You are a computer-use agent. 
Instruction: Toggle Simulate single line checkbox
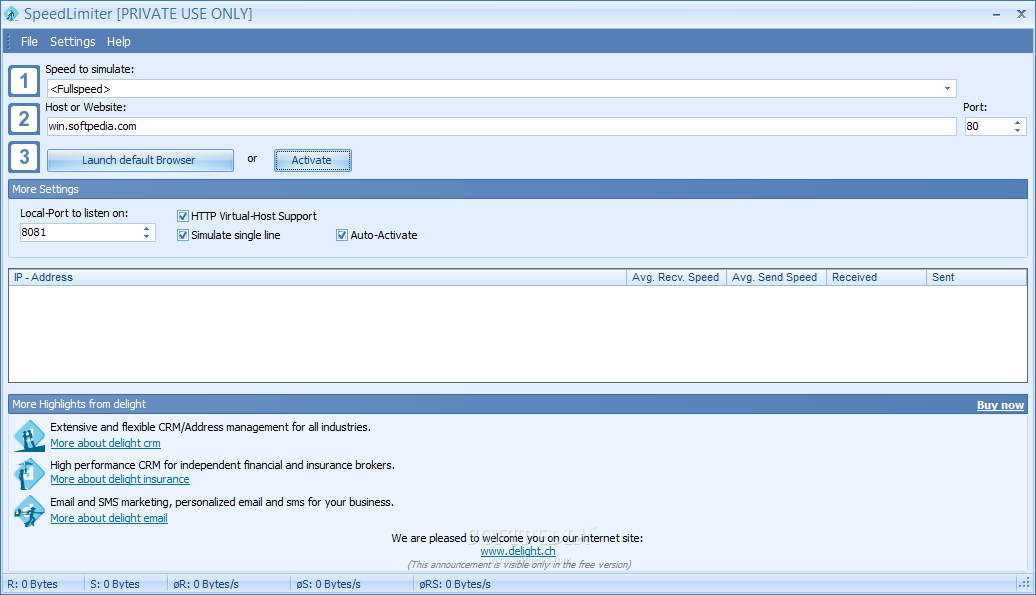[x=183, y=235]
